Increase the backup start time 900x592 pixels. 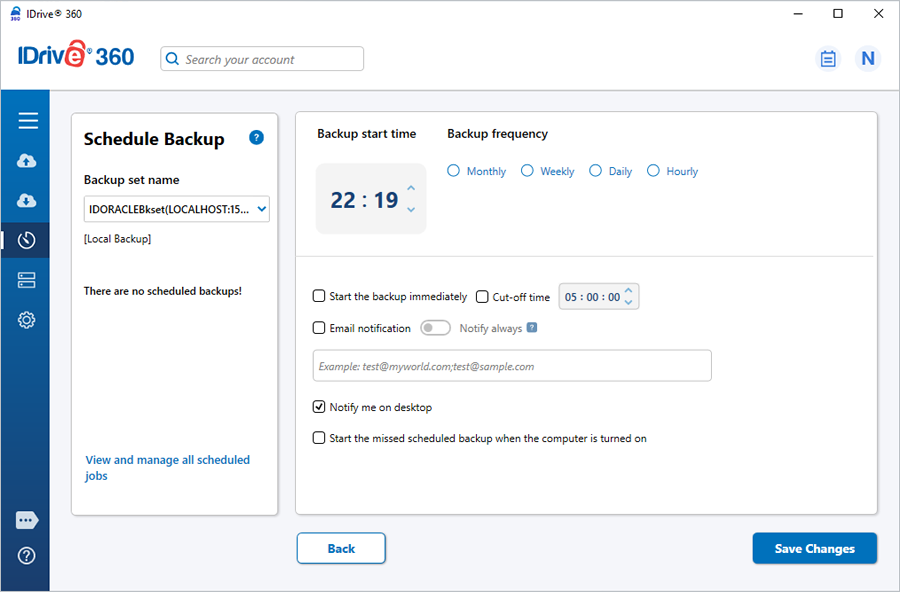411,189
